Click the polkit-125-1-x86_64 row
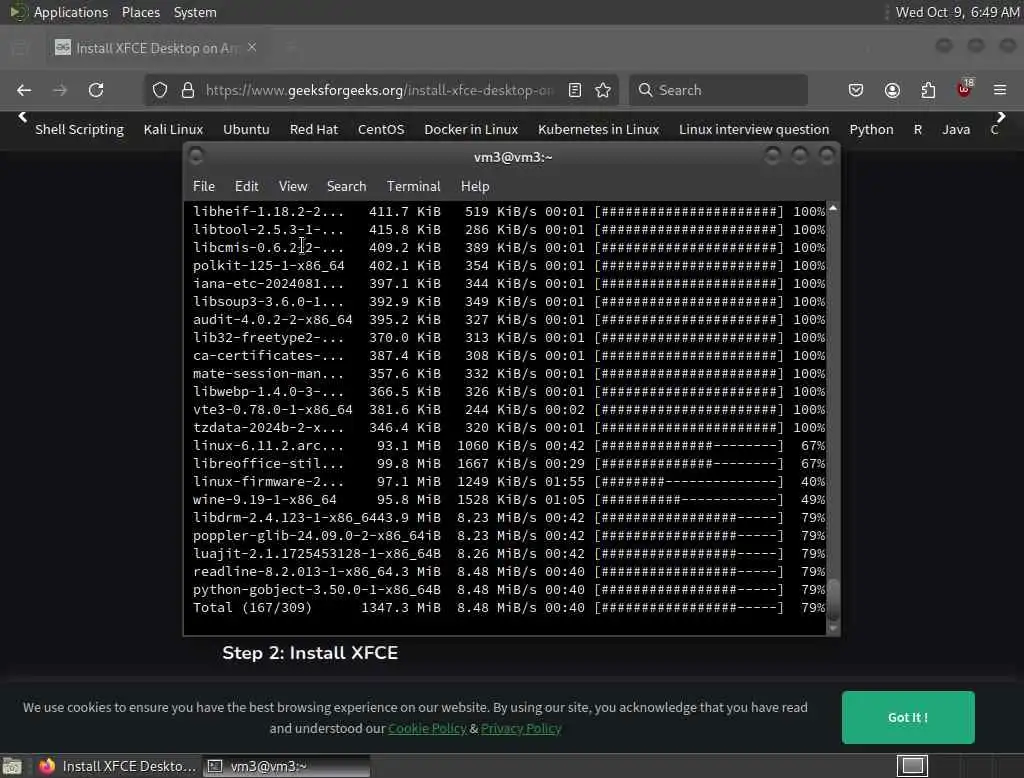This screenshot has width=1024, height=778. coord(509,266)
